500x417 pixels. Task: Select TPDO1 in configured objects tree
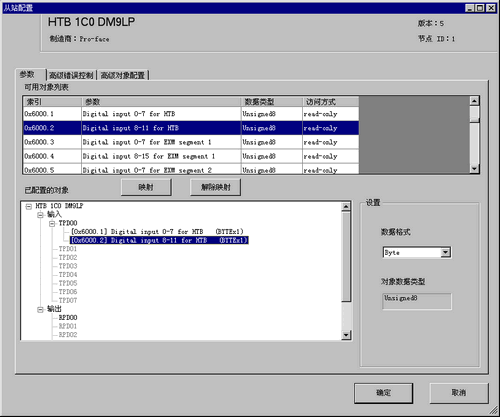pos(68,249)
